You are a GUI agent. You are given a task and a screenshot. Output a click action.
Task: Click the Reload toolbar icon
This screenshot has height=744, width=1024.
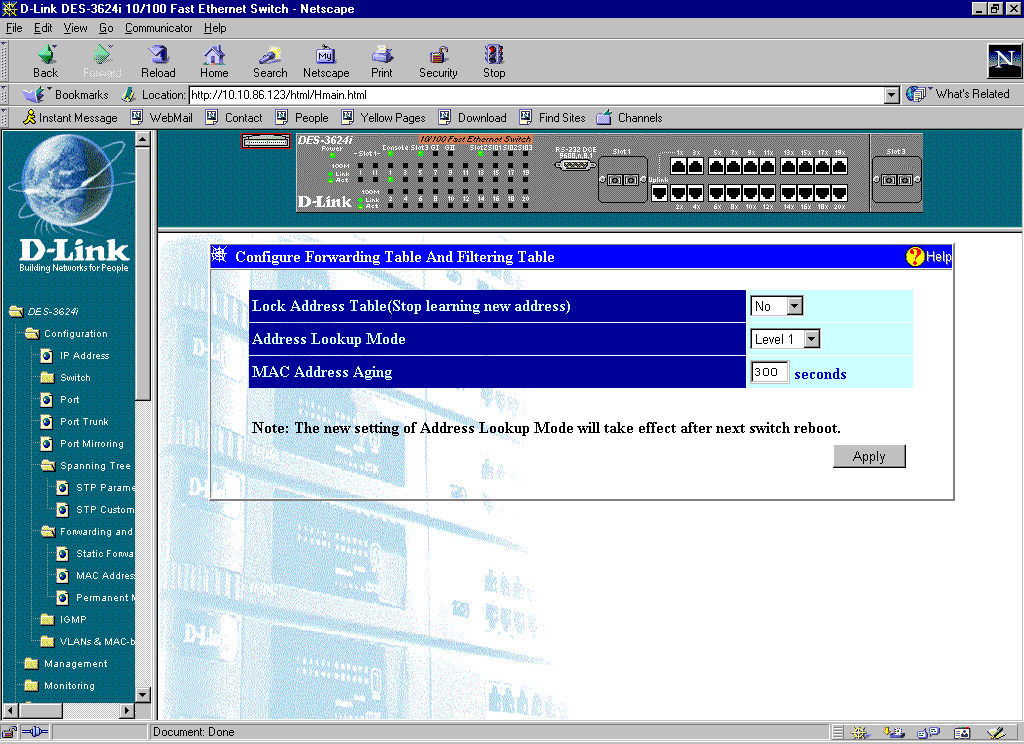158,56
